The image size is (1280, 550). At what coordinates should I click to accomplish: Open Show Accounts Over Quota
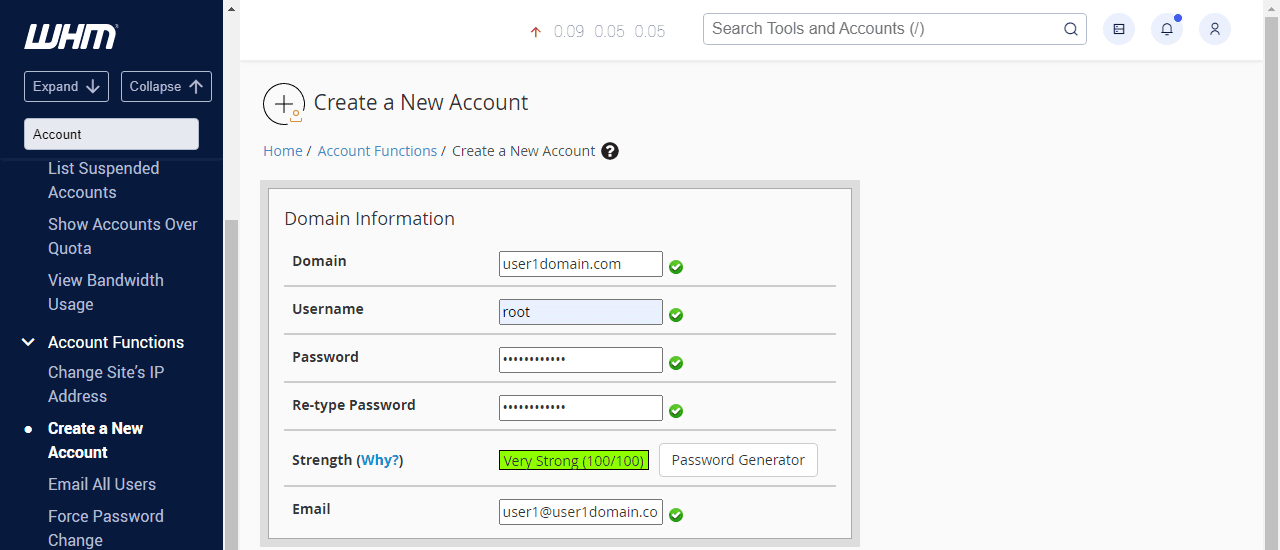[122, 236]
